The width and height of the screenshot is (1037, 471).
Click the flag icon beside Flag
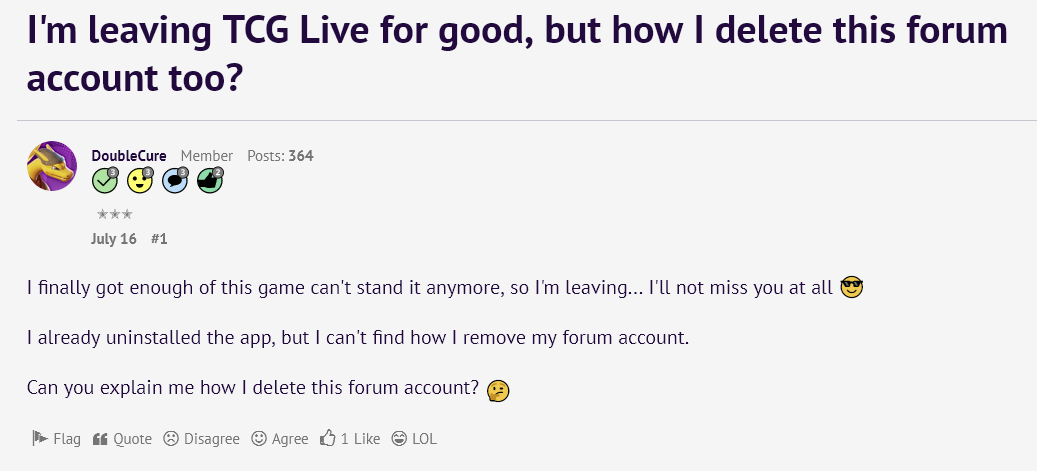pos(39,438)
